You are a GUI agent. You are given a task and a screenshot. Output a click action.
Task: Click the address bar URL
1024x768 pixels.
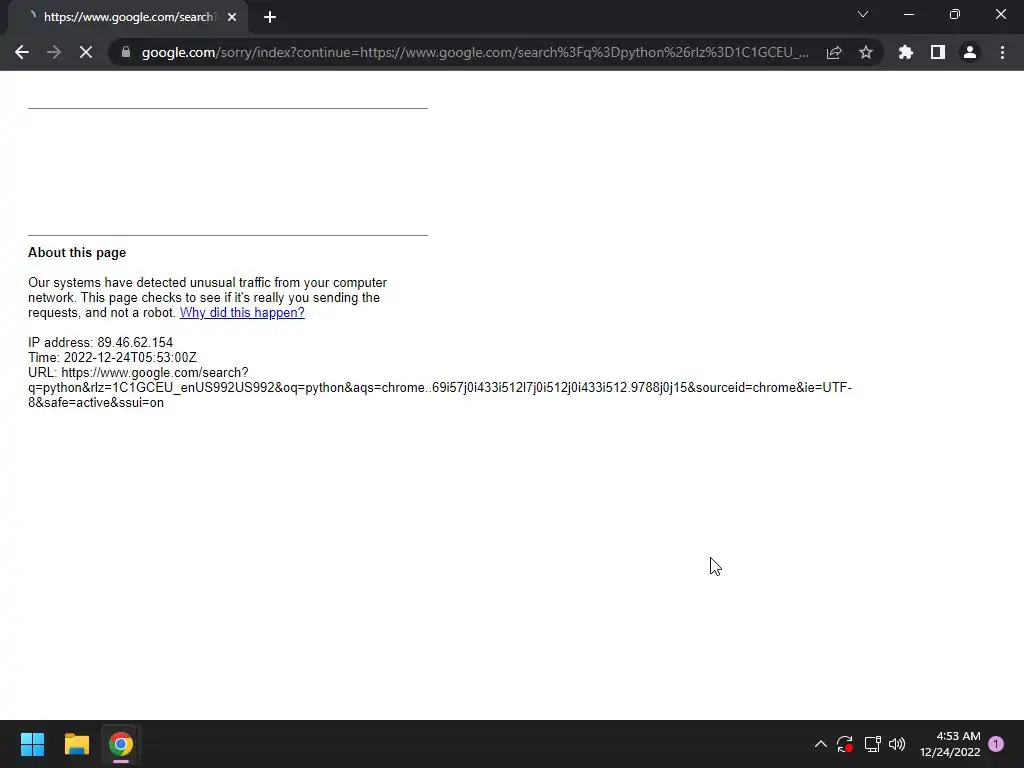[x=475, y=52]
